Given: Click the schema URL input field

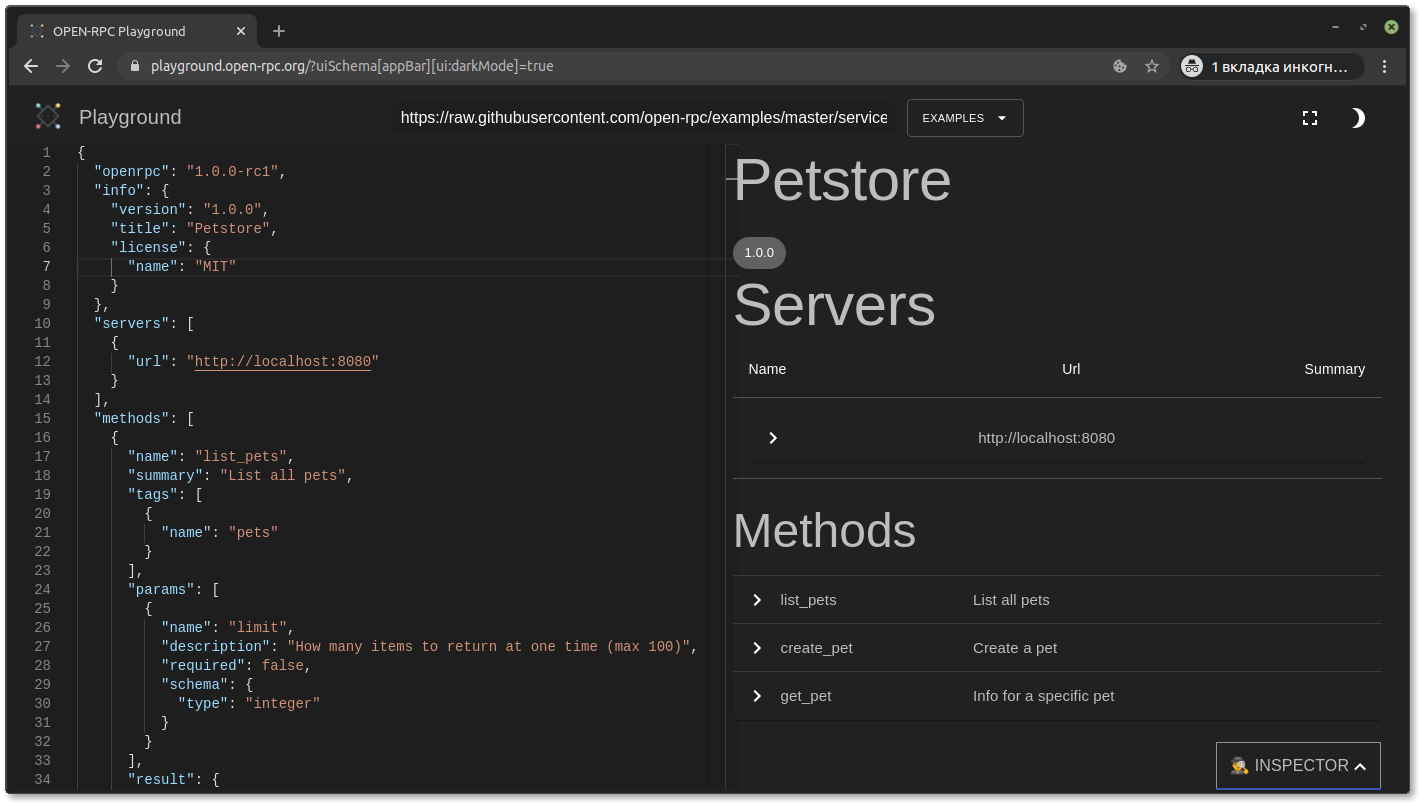Looking at the screenshot, I should [643, 117].
